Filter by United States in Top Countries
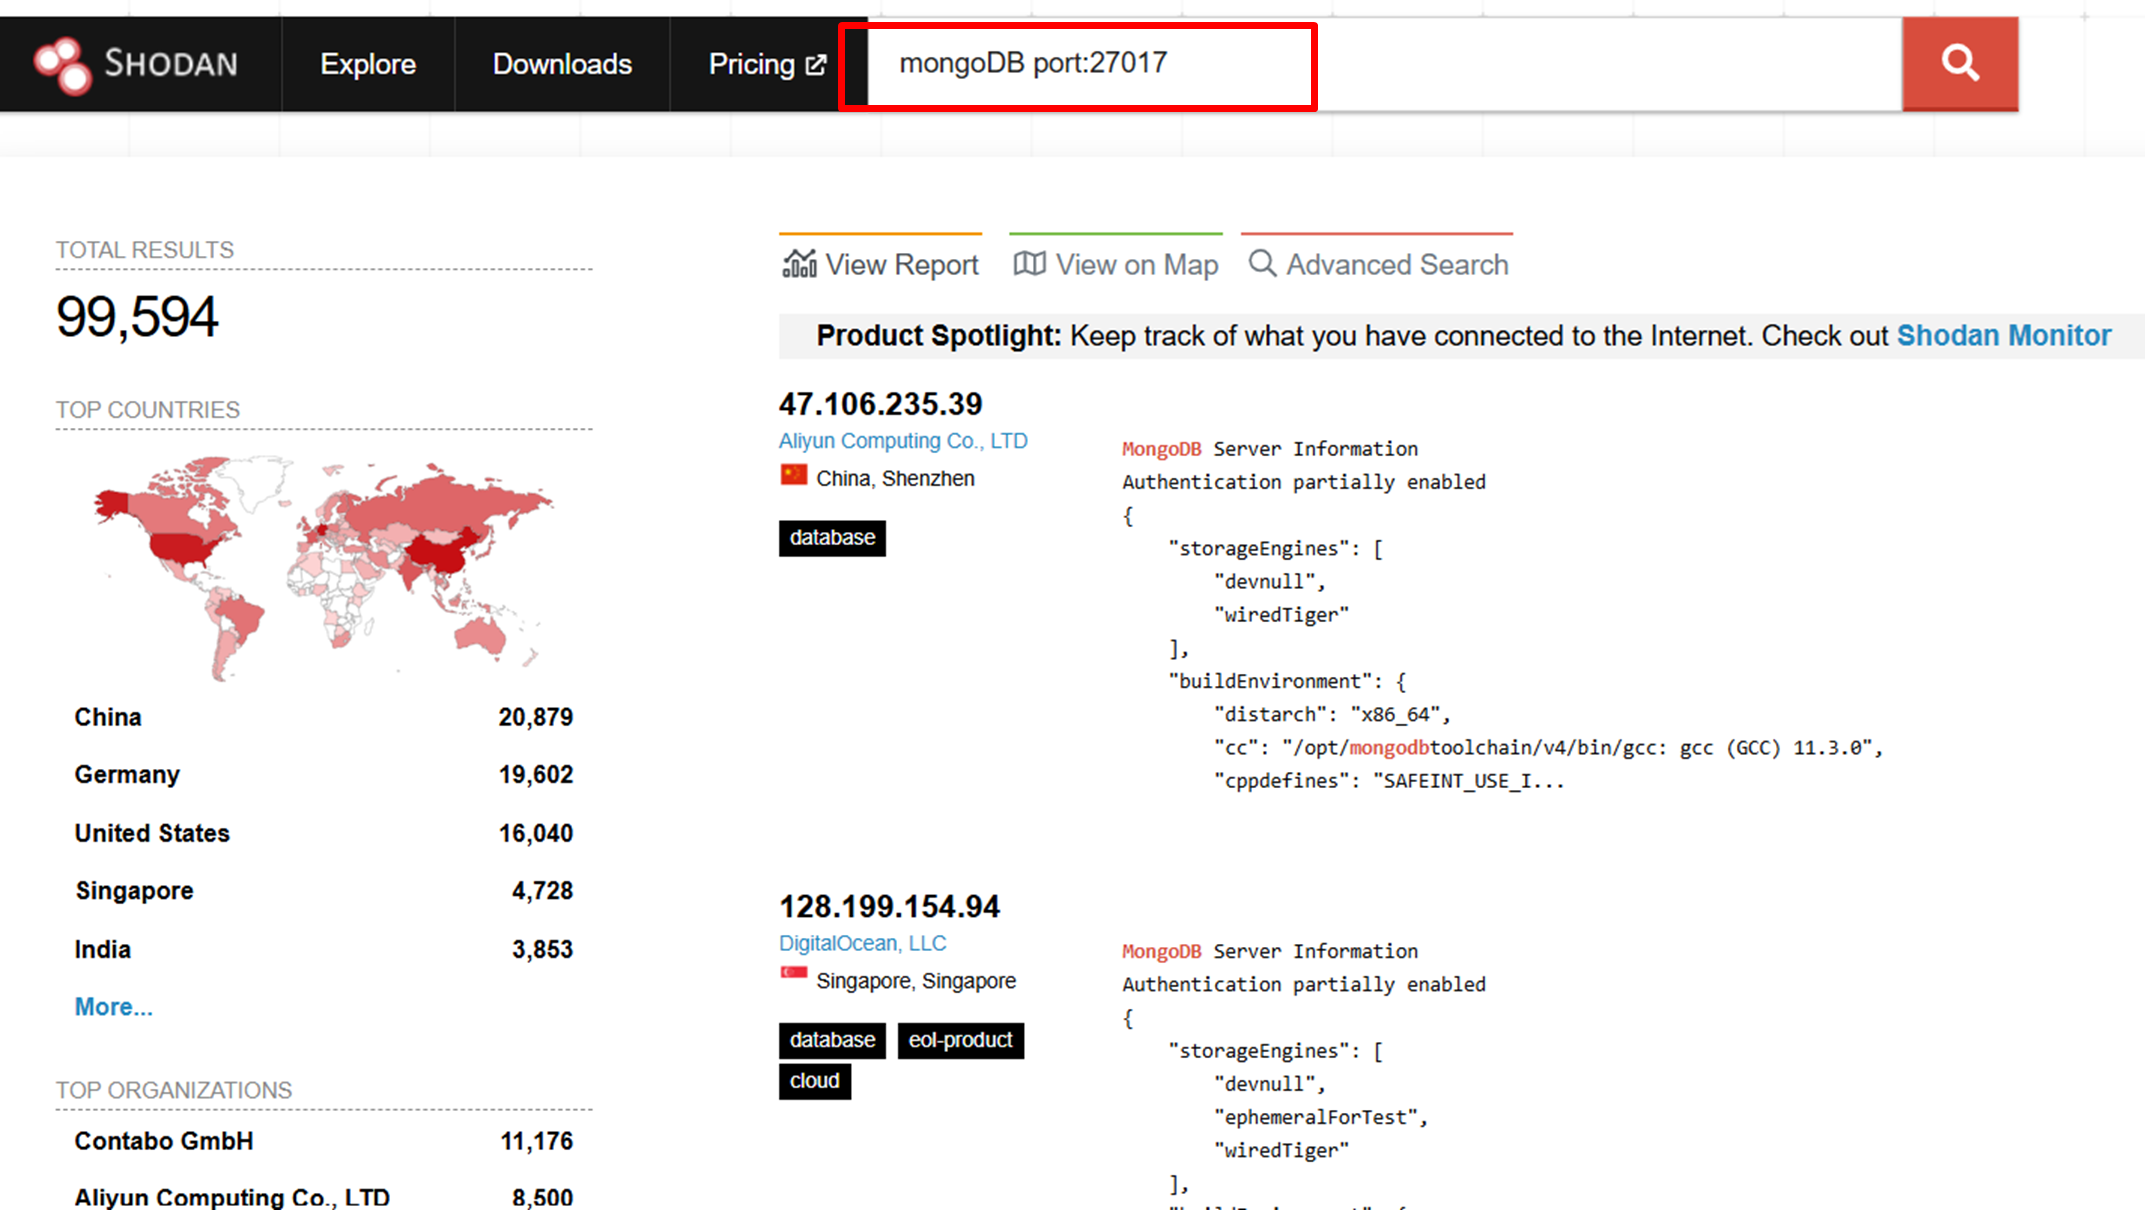The width and height of the screenshot is (2145, 1210). point(152,833)
